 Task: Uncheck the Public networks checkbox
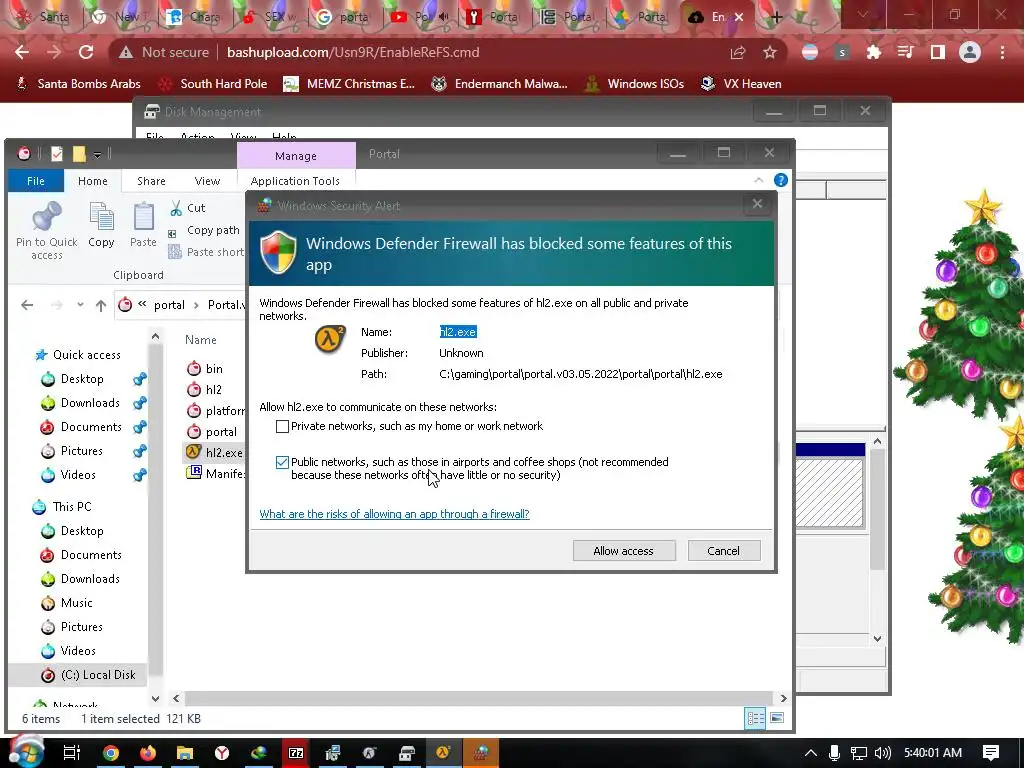pos(282,462)
